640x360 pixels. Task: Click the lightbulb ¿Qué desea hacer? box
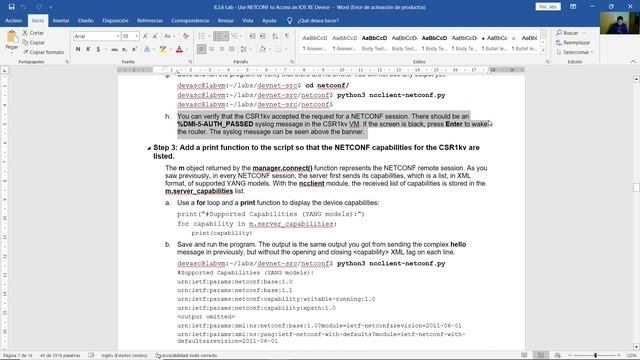point(313,20)
